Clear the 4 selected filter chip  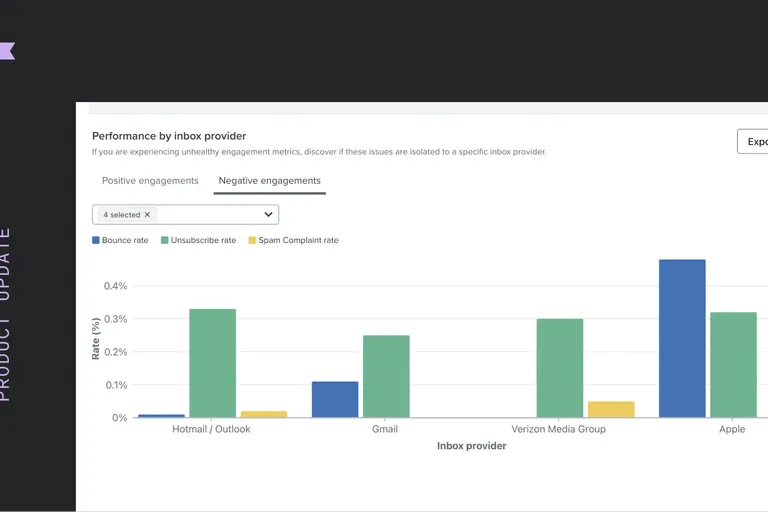click(147, 215)
